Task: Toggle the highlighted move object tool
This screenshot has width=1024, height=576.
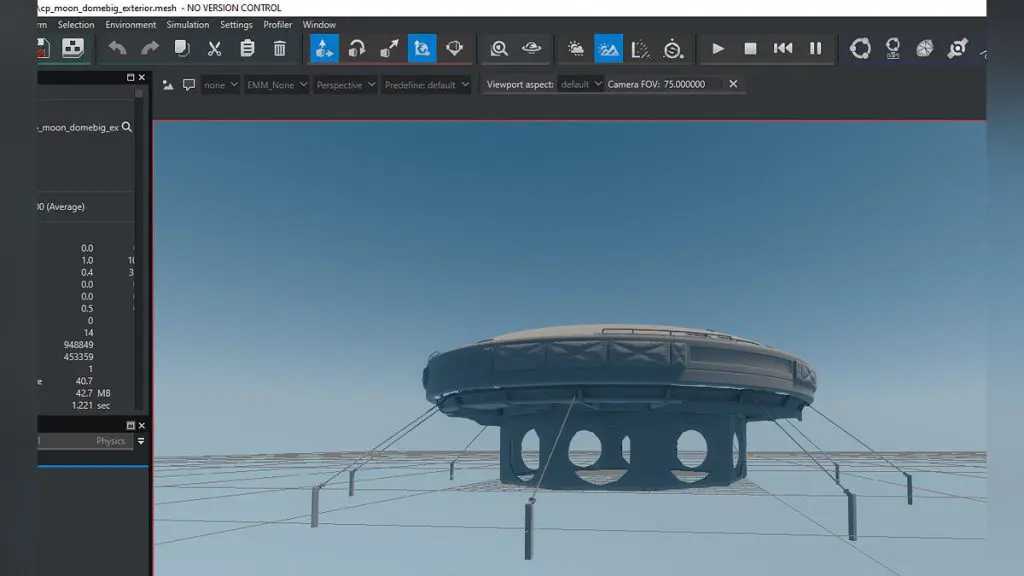Action: coord(324,48)
